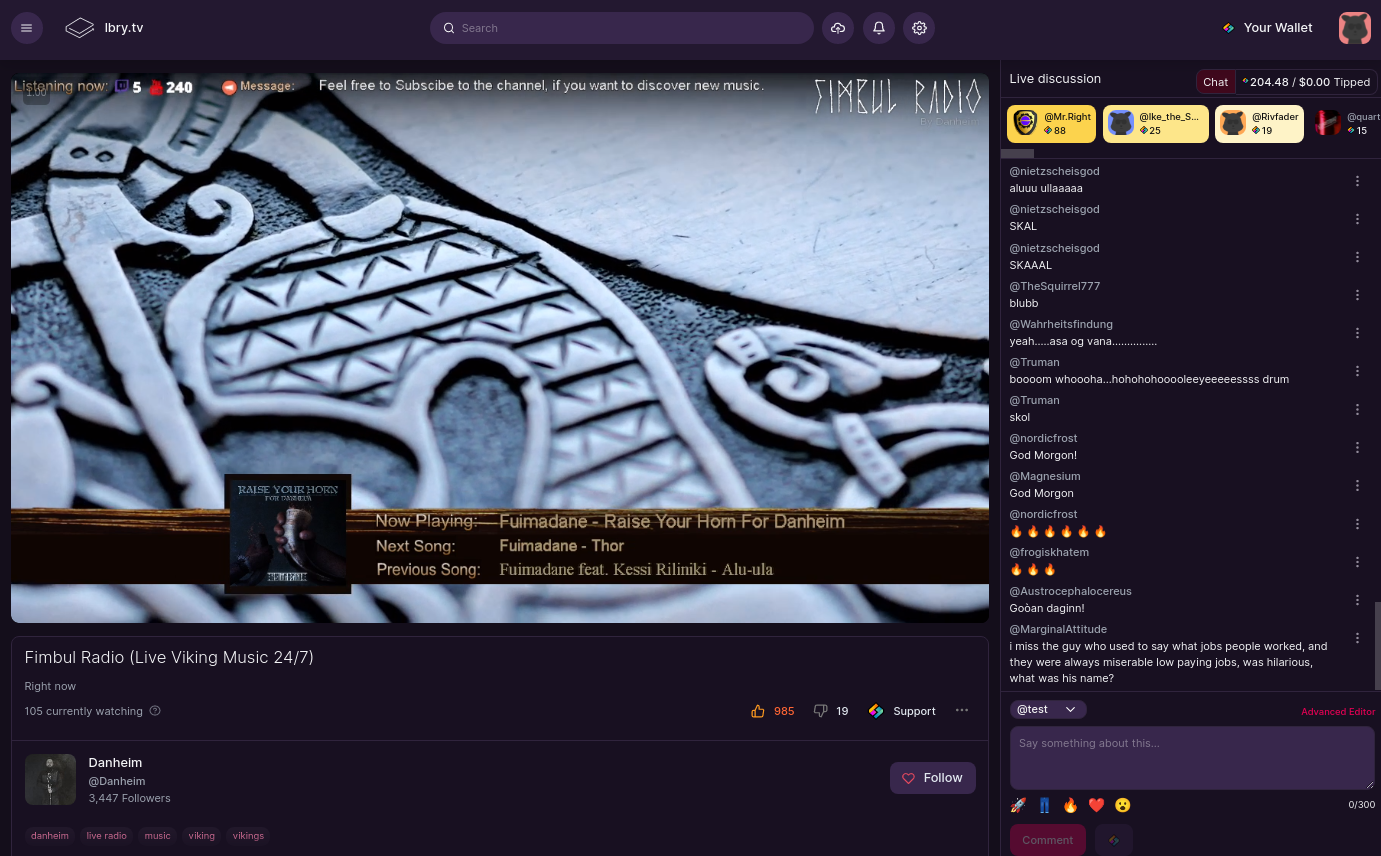This screenshot has height=856, width=1381.
Task: Open the settings gear menu
Action: [x=920, y=28]
